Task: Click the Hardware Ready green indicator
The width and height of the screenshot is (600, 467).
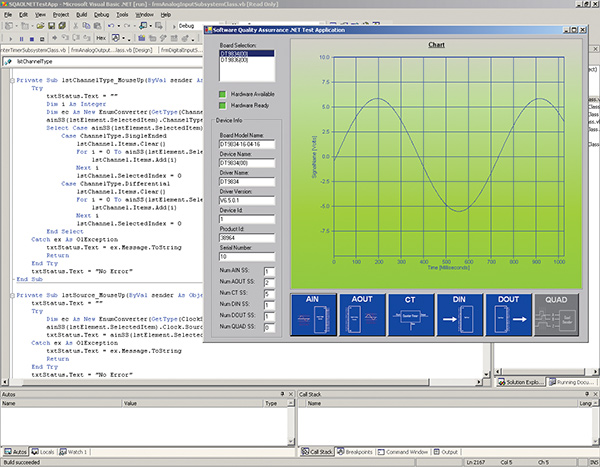Action: pyautogui.click(x=222, y=105)
